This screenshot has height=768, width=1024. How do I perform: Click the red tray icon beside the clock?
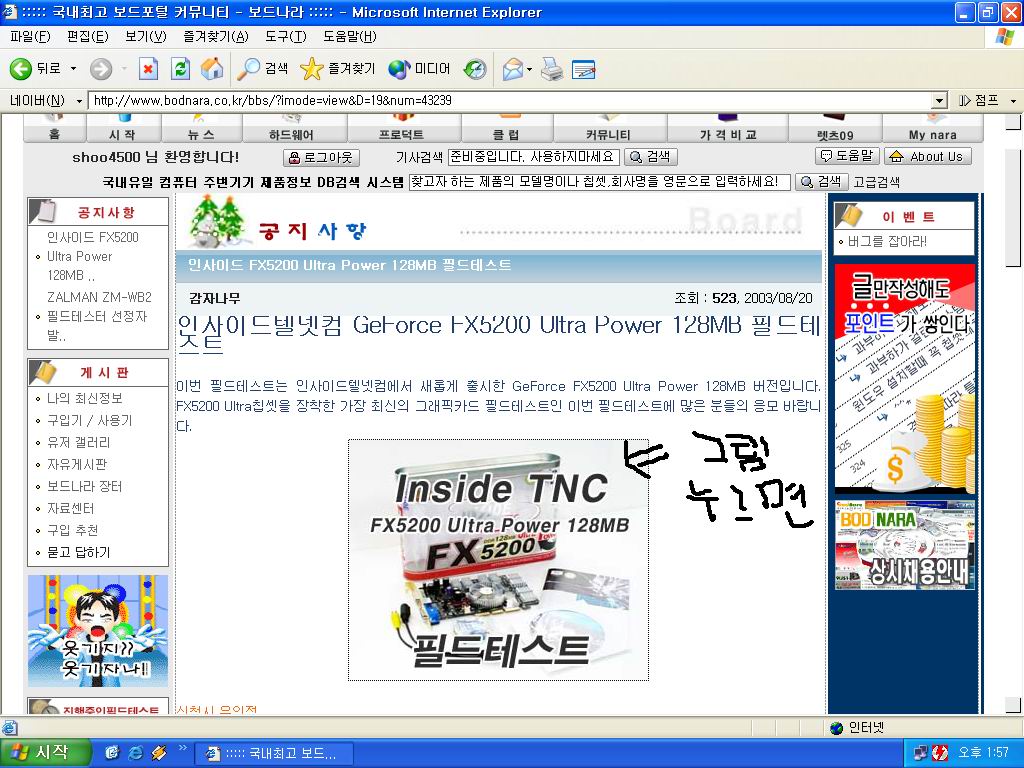click(939, 752)
